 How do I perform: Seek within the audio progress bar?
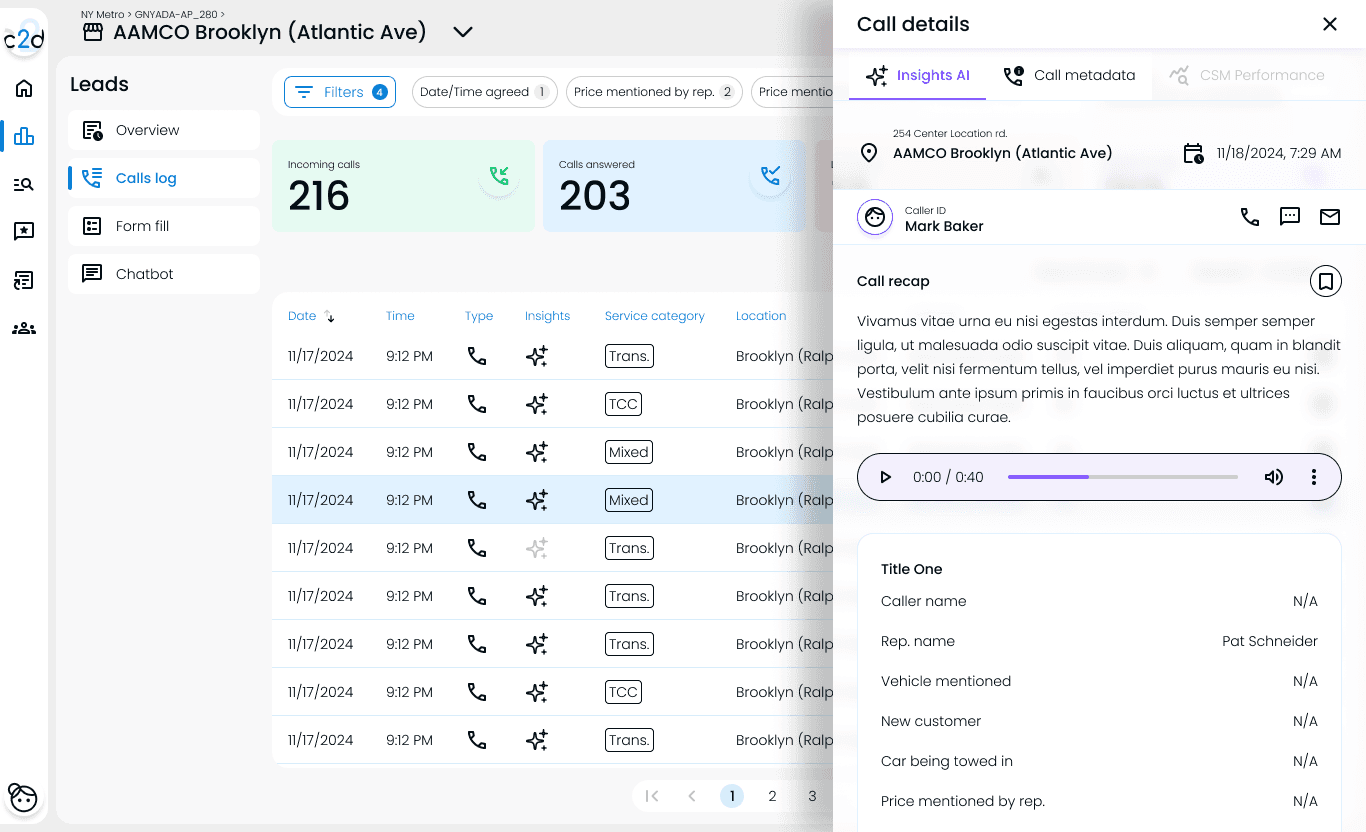[x=1123, y=477]
